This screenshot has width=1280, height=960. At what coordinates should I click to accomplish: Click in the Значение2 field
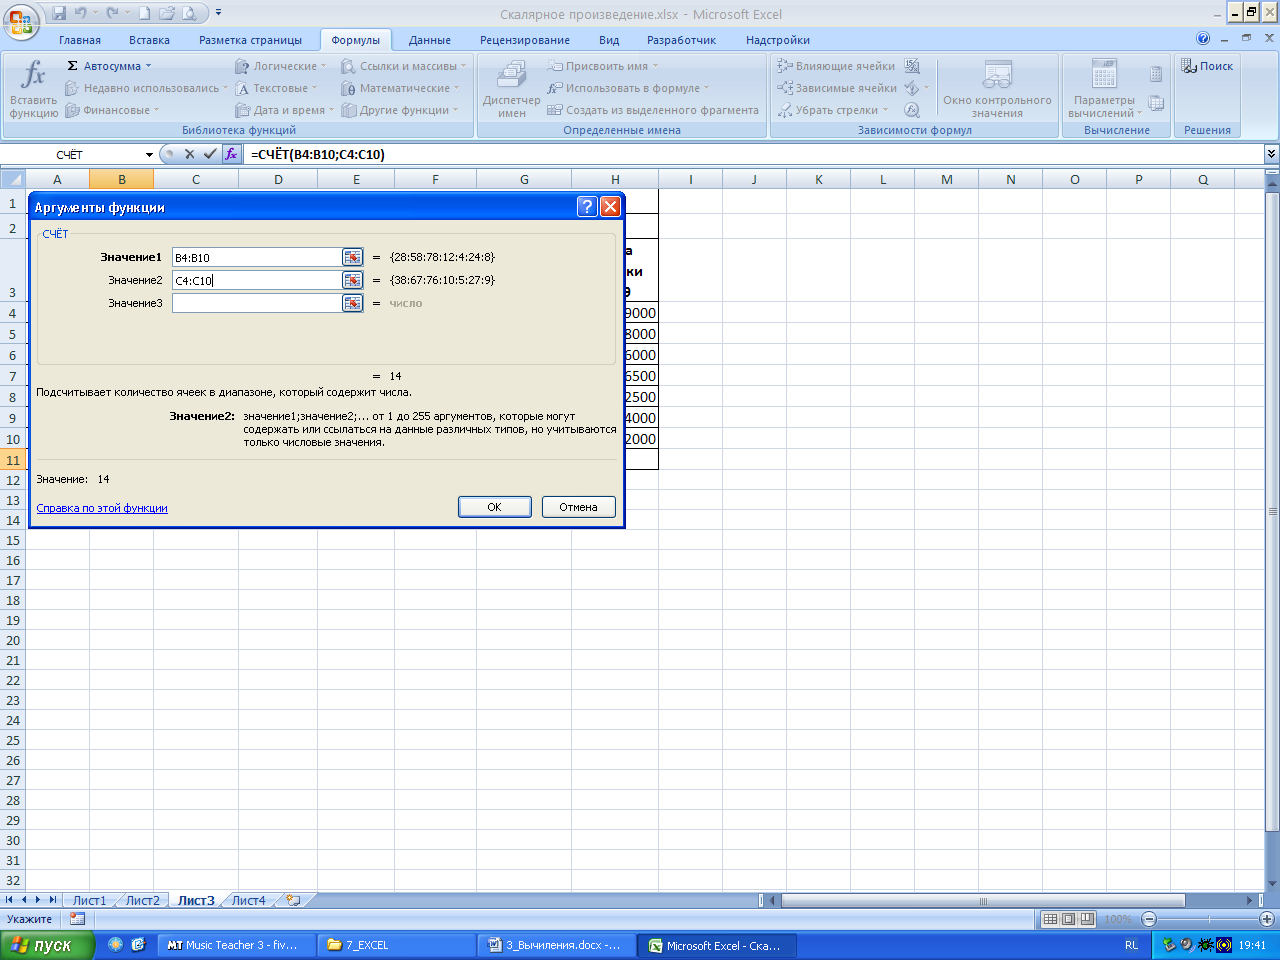257,280
